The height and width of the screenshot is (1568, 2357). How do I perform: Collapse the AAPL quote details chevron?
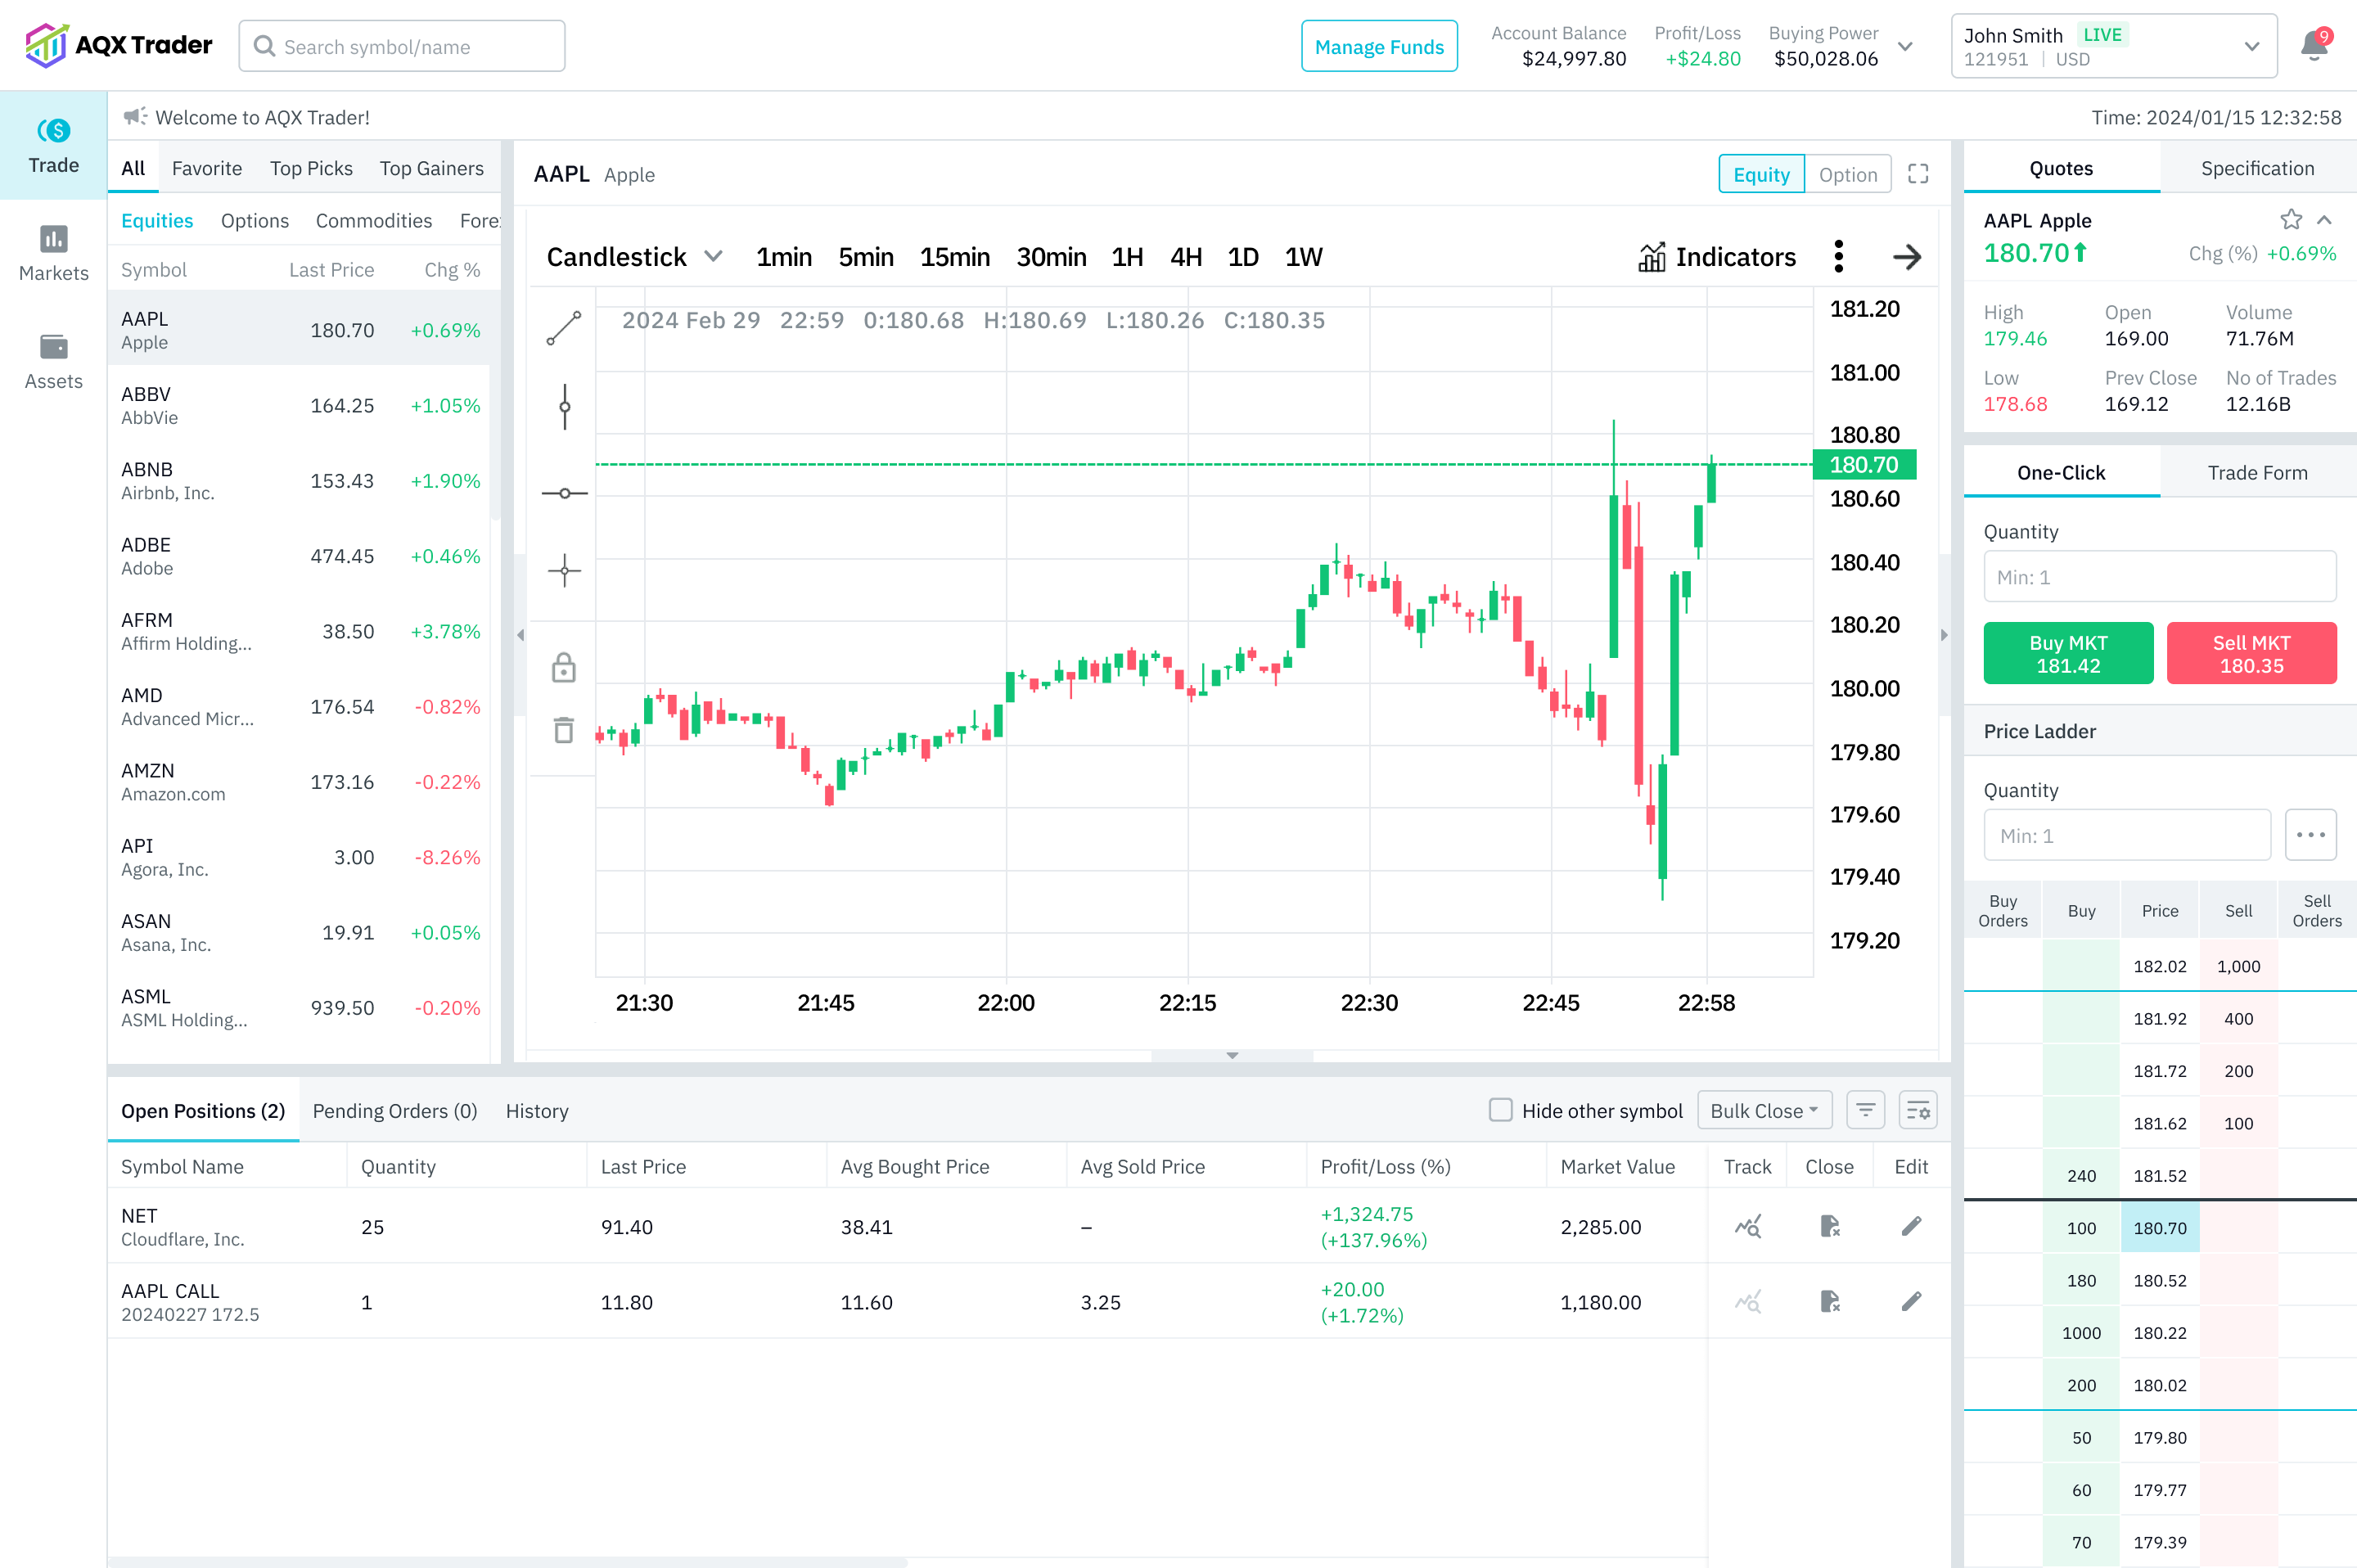coord(2324,219)
